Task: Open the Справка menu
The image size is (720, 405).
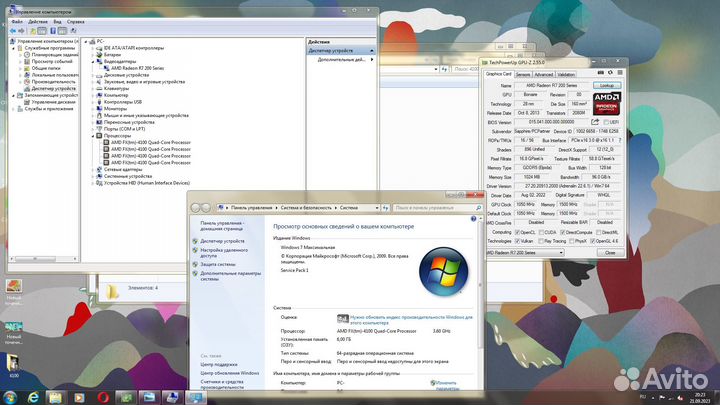Action: tap(75, 22)
